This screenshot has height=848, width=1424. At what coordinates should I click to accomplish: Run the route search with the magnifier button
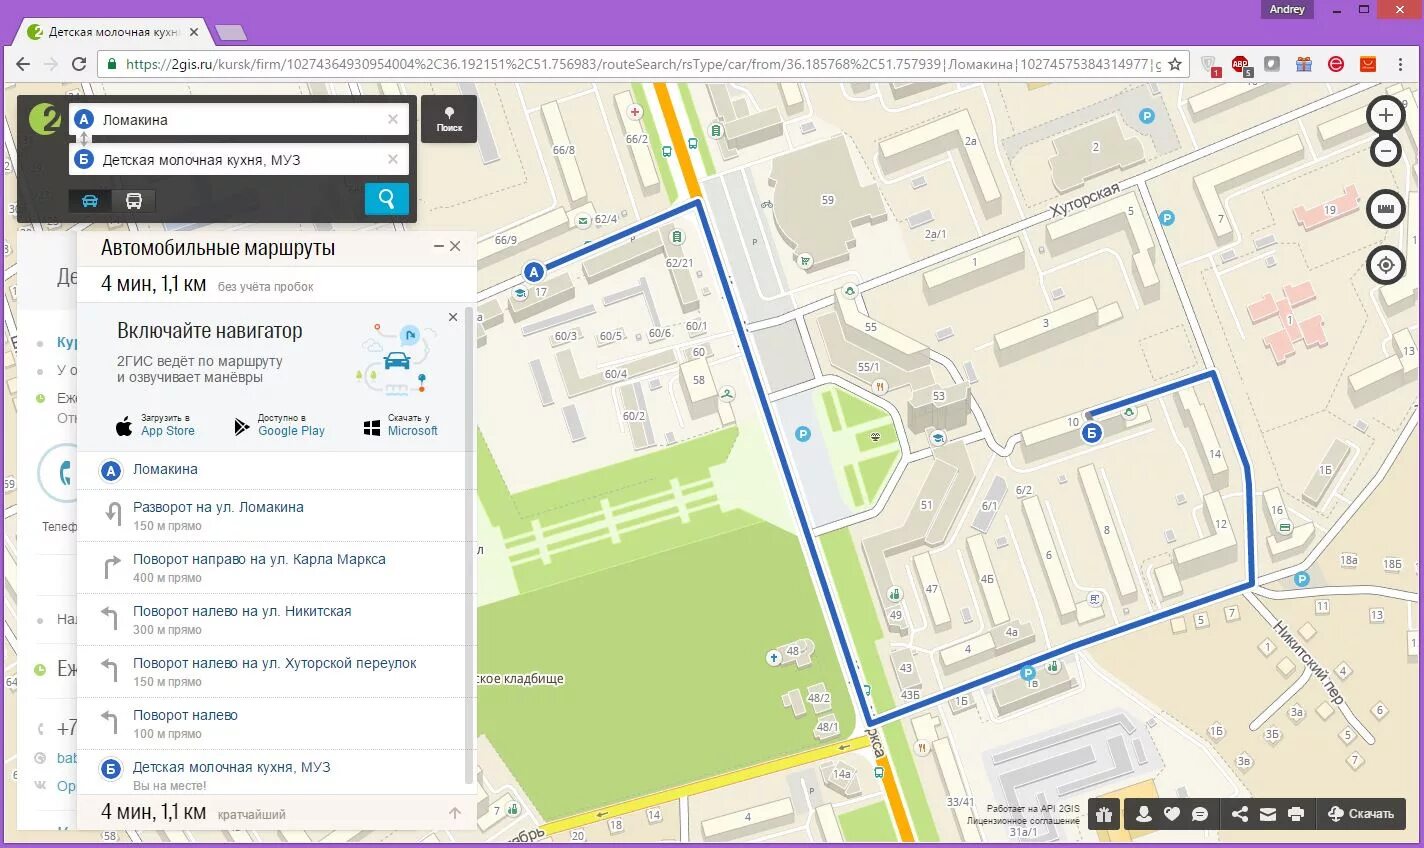click(387, 199)
